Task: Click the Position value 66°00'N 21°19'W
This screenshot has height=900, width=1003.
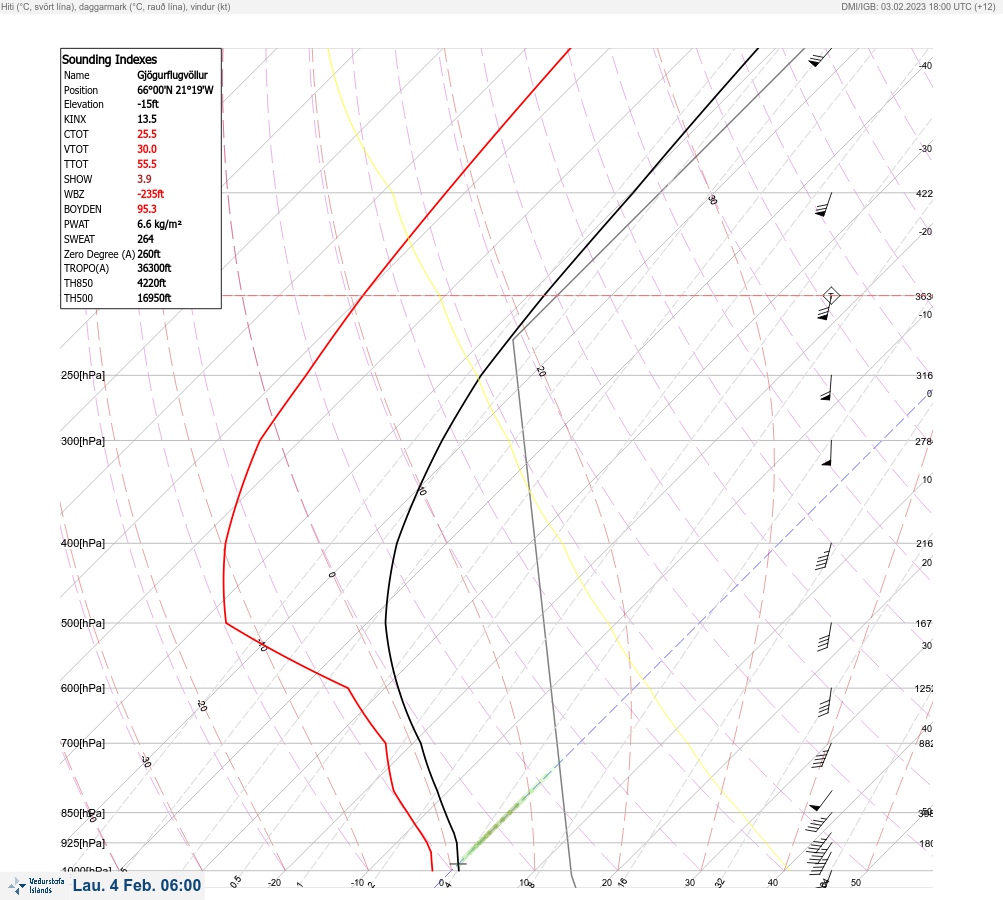Action: (x=175, y=90)
